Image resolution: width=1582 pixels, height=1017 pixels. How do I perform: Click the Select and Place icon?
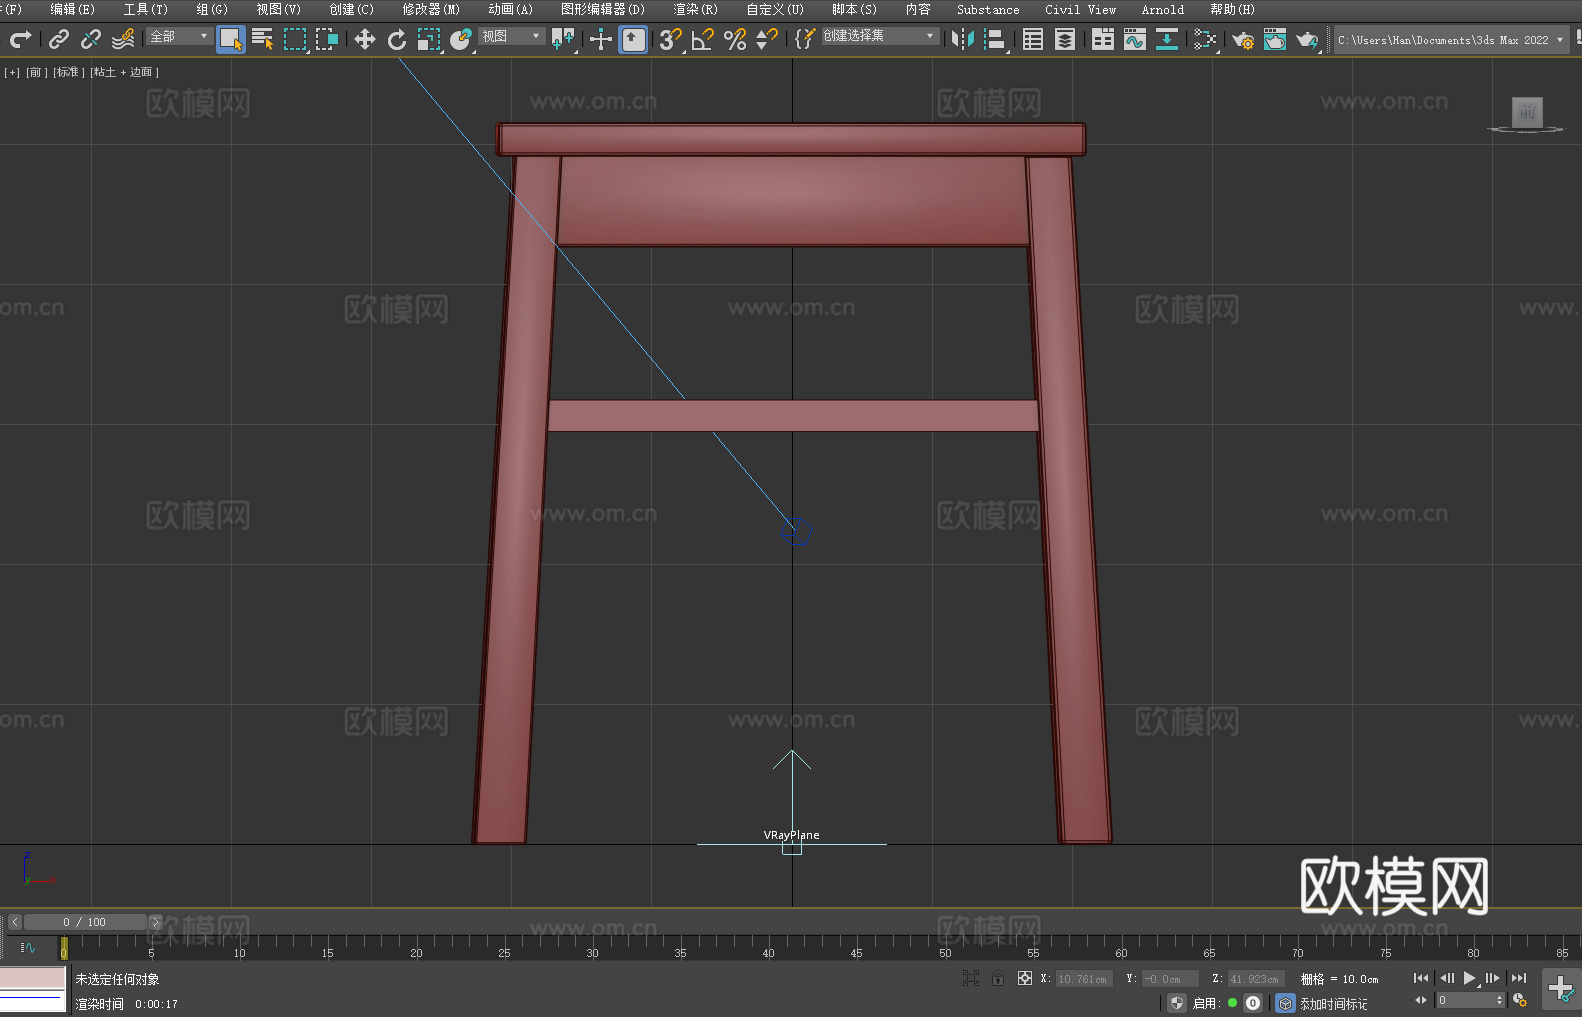pyautogui.click(x=461, y=39)
